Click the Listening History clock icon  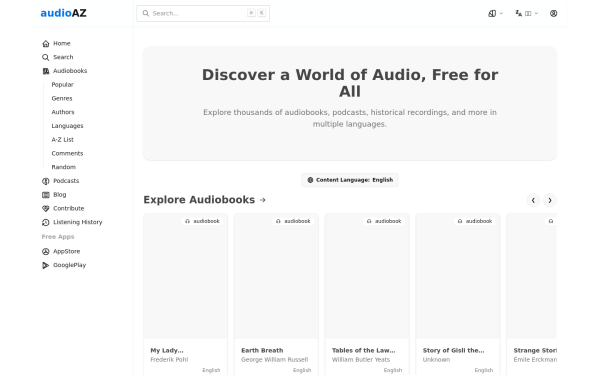[46, 222]
